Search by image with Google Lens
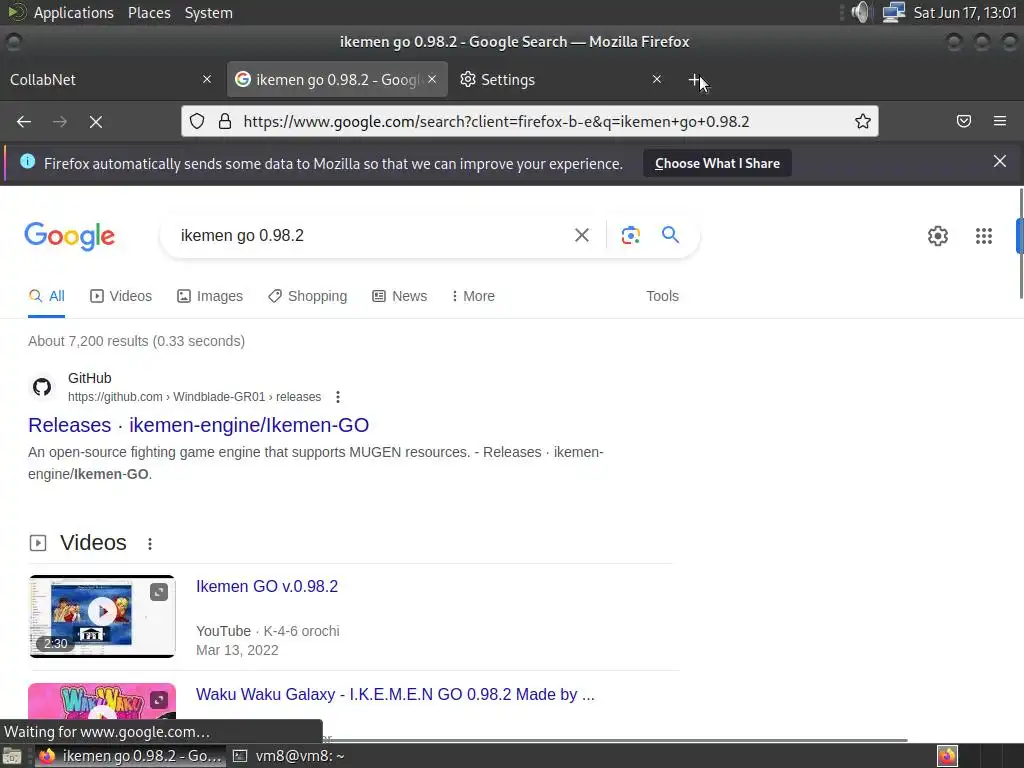The width and height of the screenshot is (1024, 768). [x=630, y=235]
